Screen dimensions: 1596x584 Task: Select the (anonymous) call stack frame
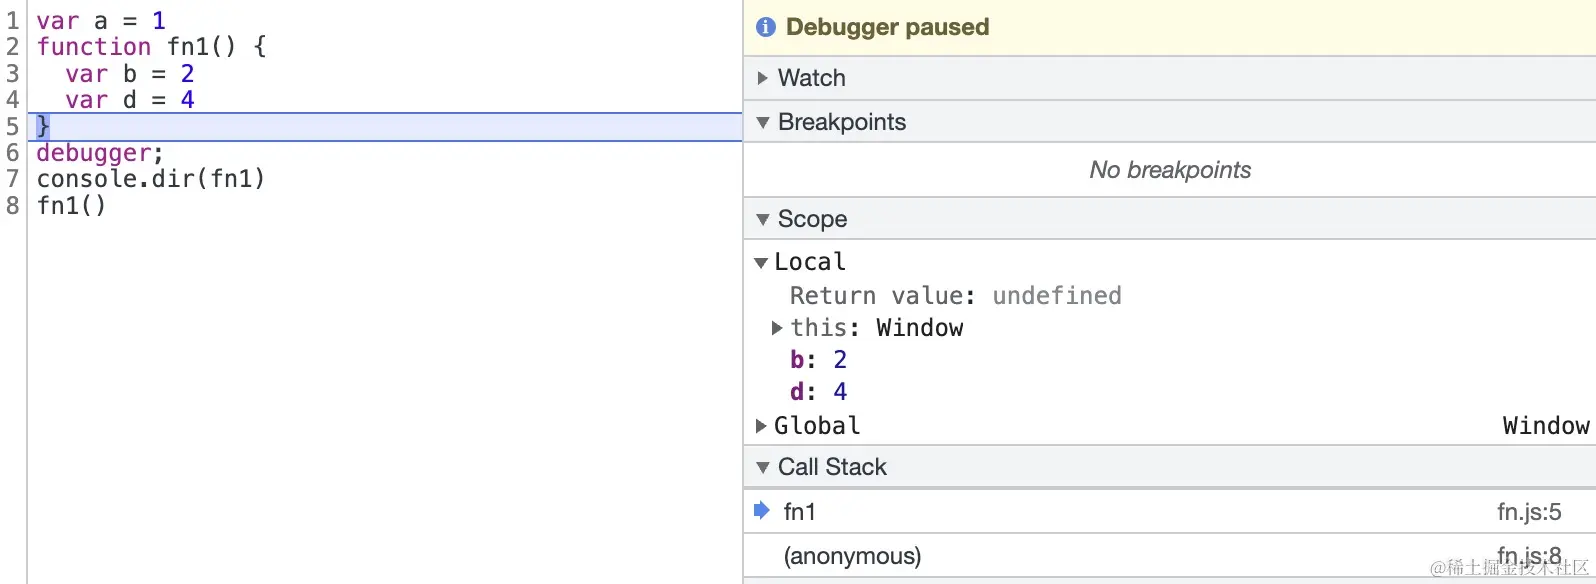852,556
